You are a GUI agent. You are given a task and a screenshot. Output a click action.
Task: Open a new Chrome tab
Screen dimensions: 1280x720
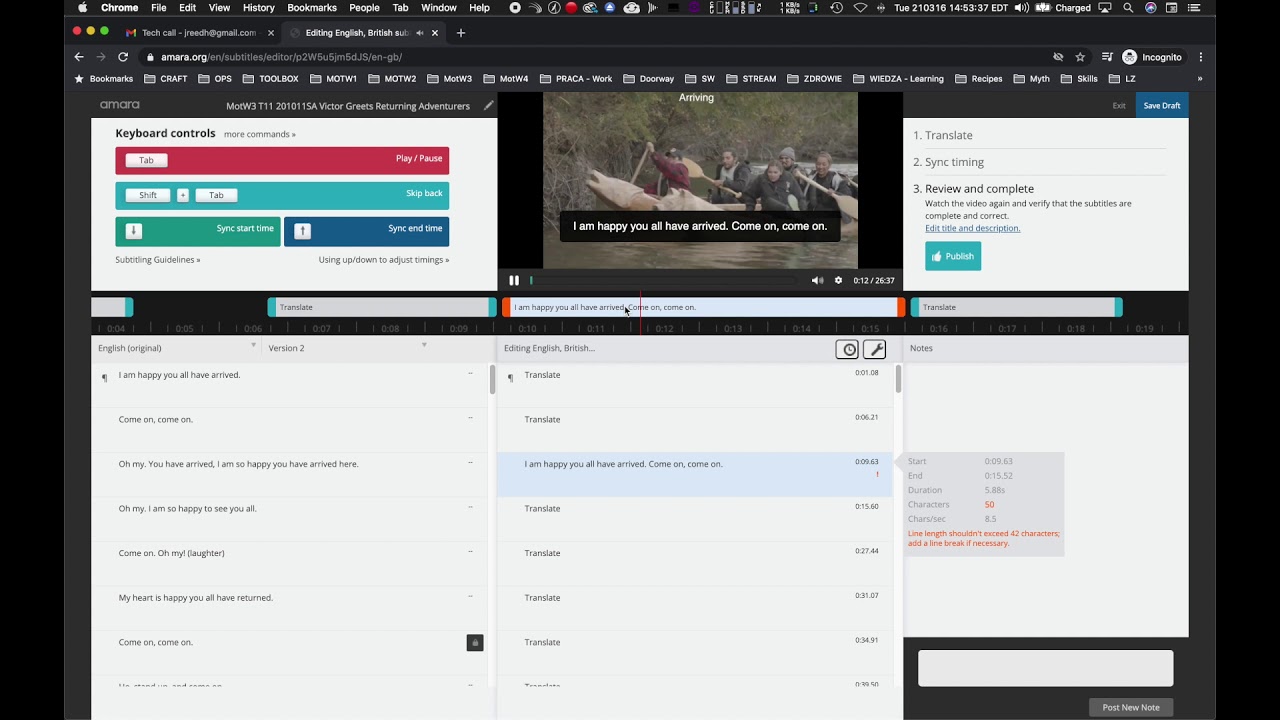460,33
